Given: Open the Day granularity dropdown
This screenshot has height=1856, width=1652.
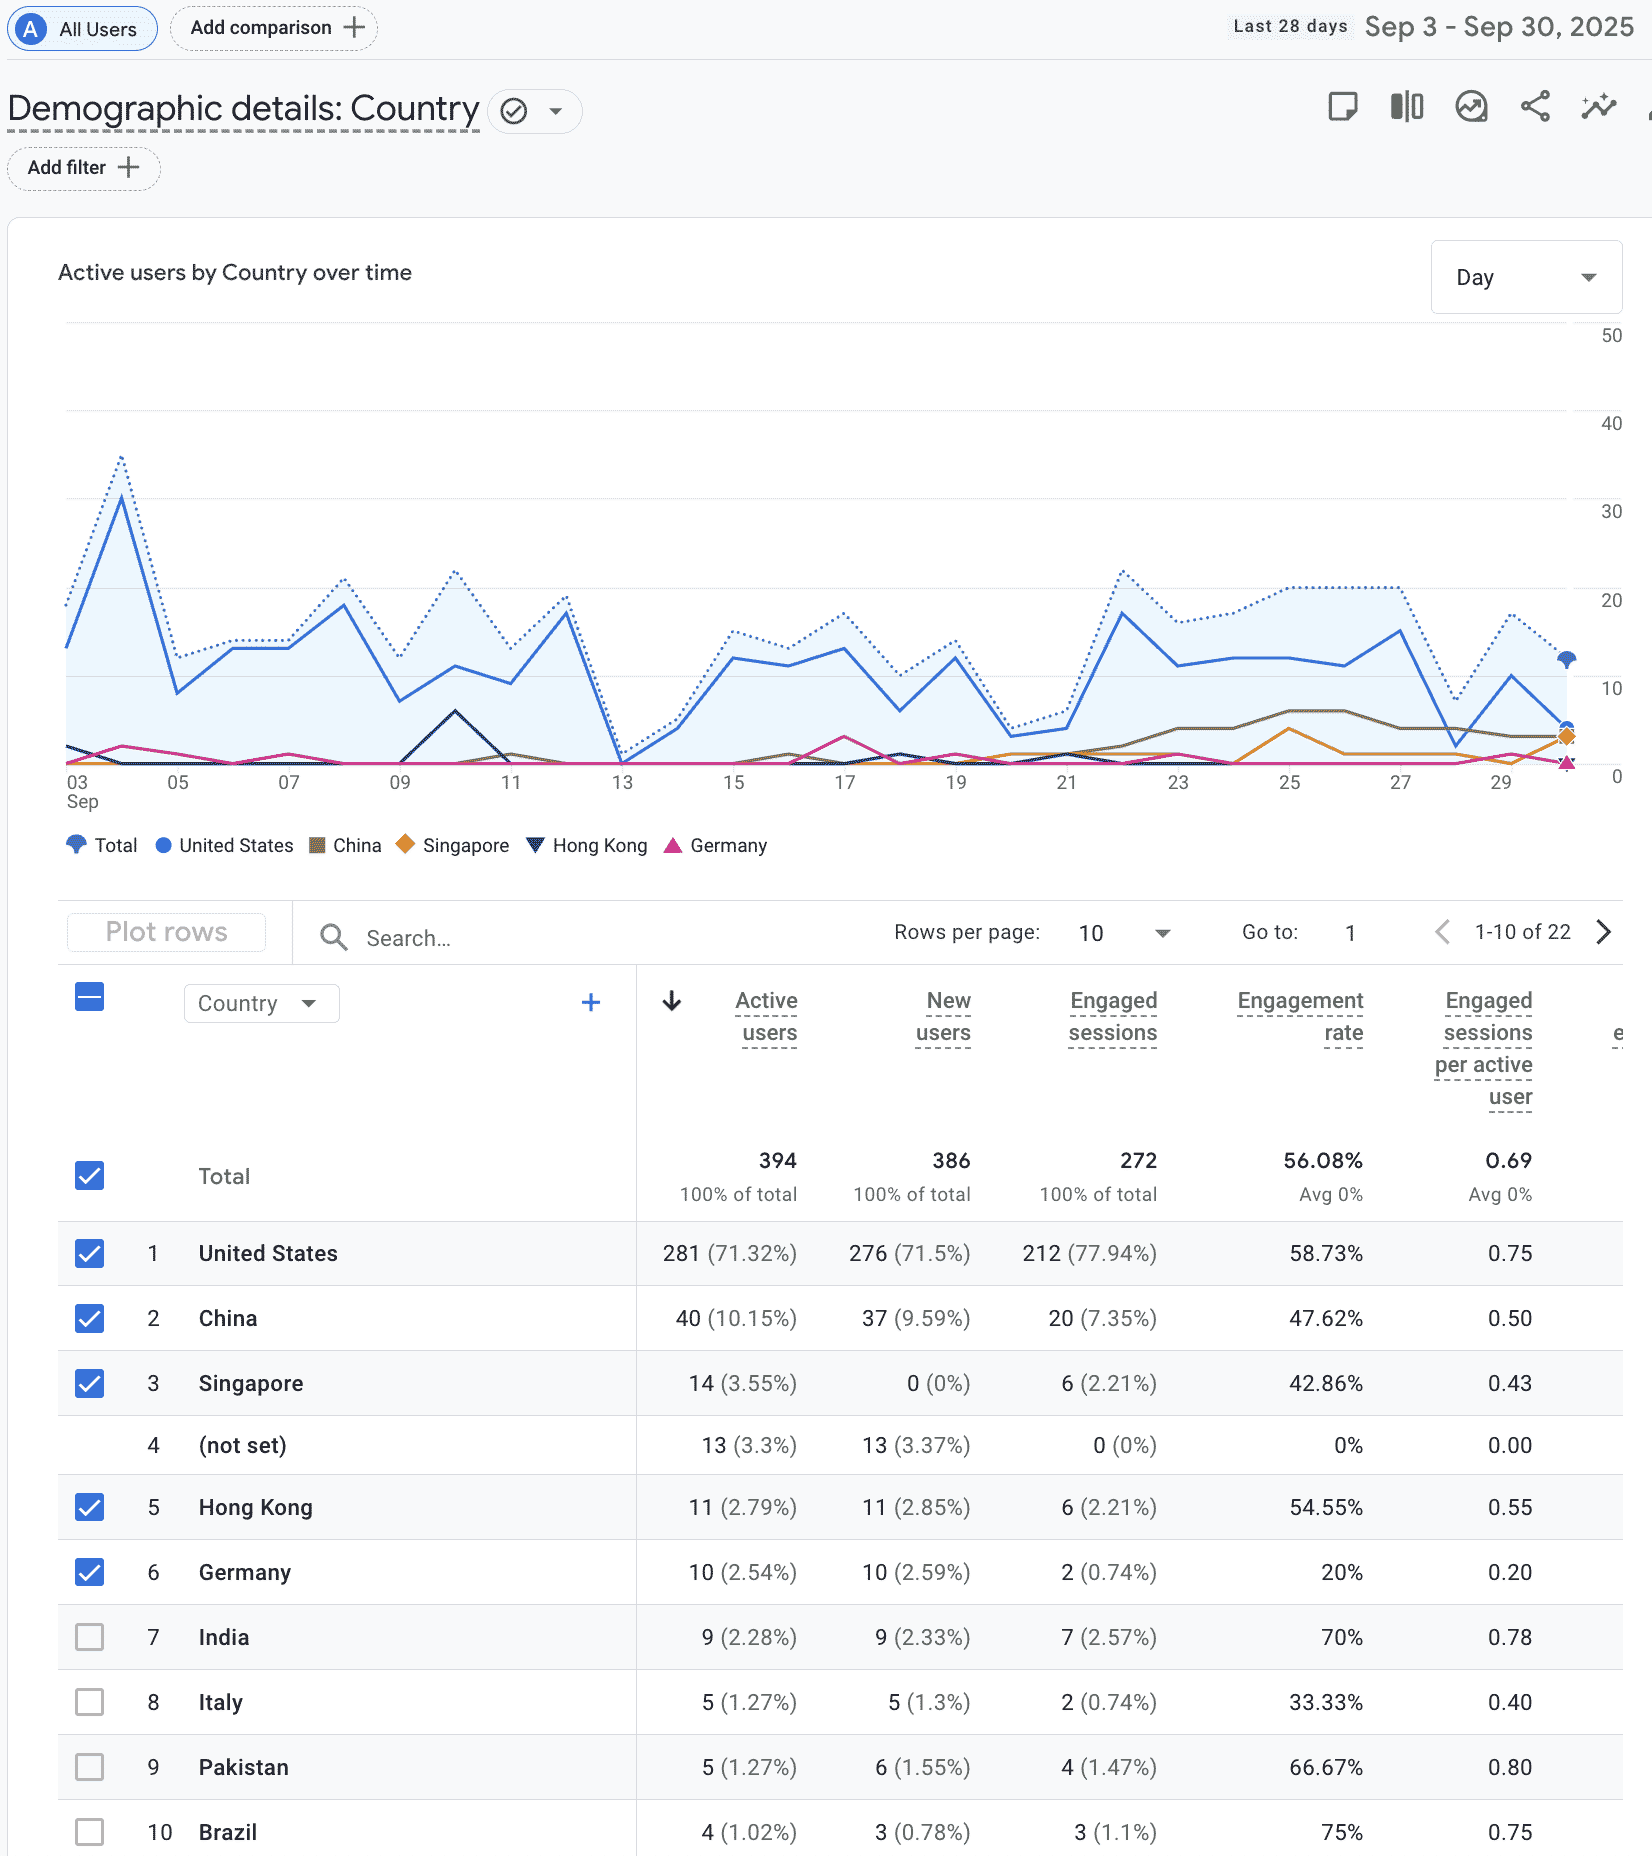Looking at the screenshot, I should coord(1526,277).
